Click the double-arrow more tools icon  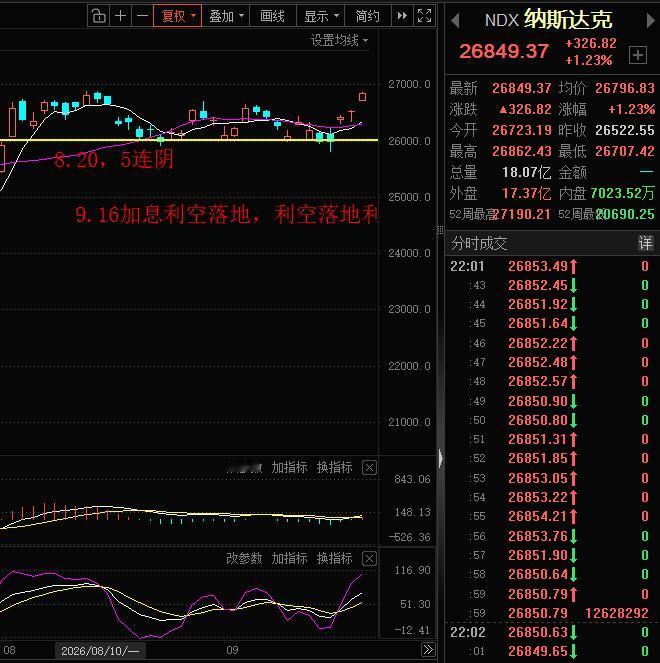(x=402, y=16)
